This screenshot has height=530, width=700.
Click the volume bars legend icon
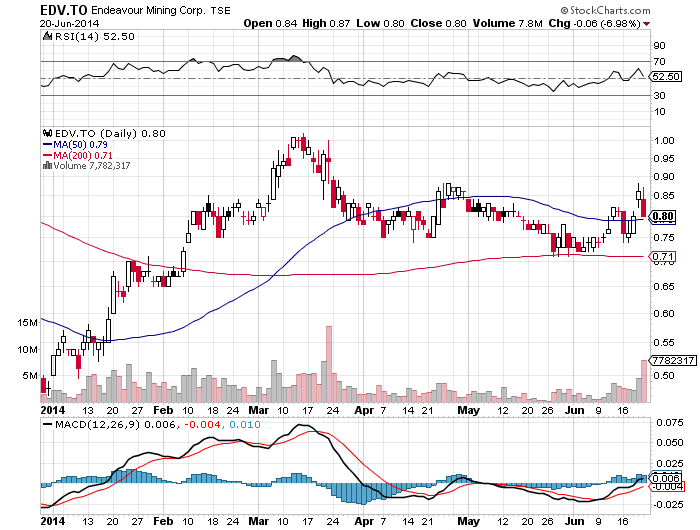47,166
